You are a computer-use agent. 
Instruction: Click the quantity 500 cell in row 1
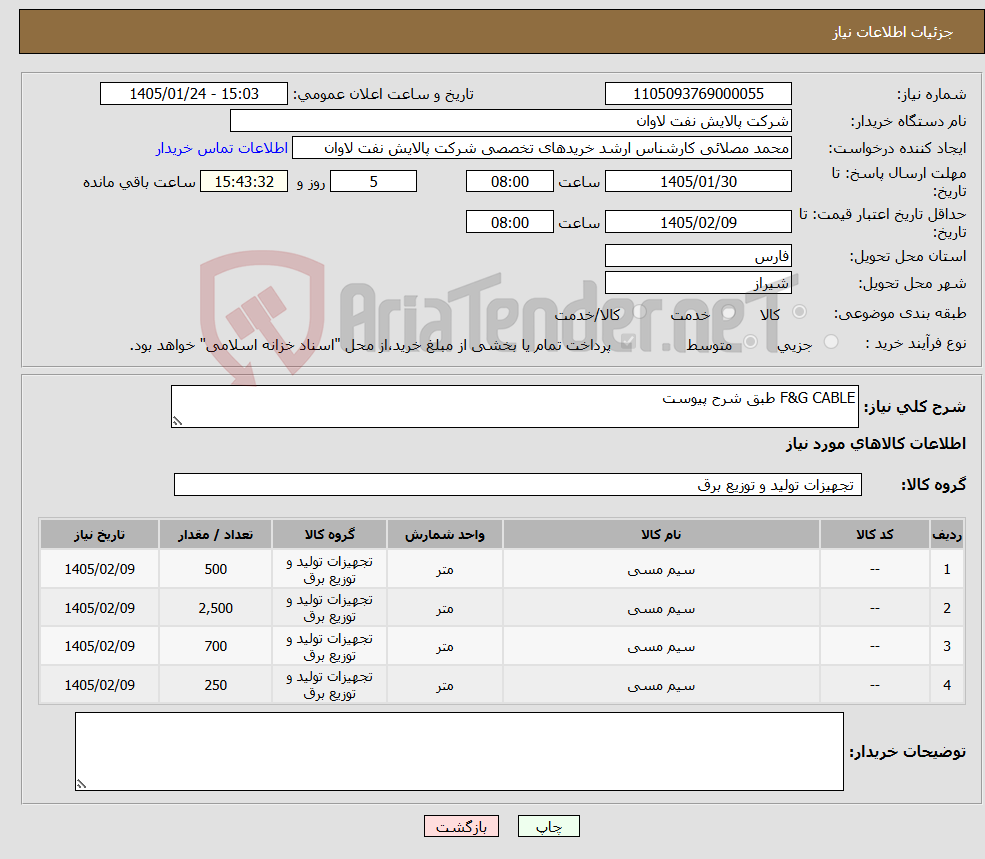[215, 569]
